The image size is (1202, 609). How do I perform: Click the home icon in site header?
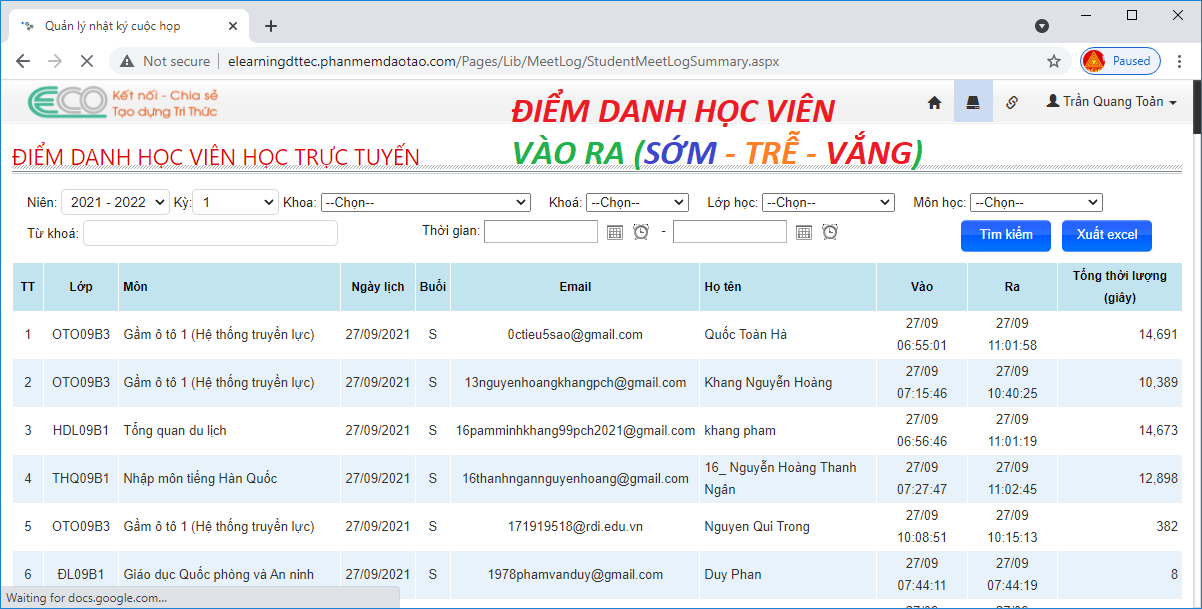click(934, 102)
